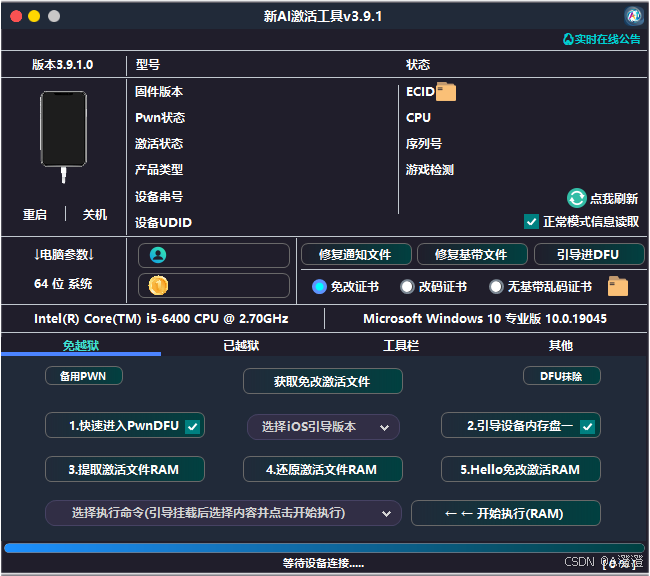Click the 4.还原激活文件RAM button
This screenshot has height=576, width=650.
point(323,469)
